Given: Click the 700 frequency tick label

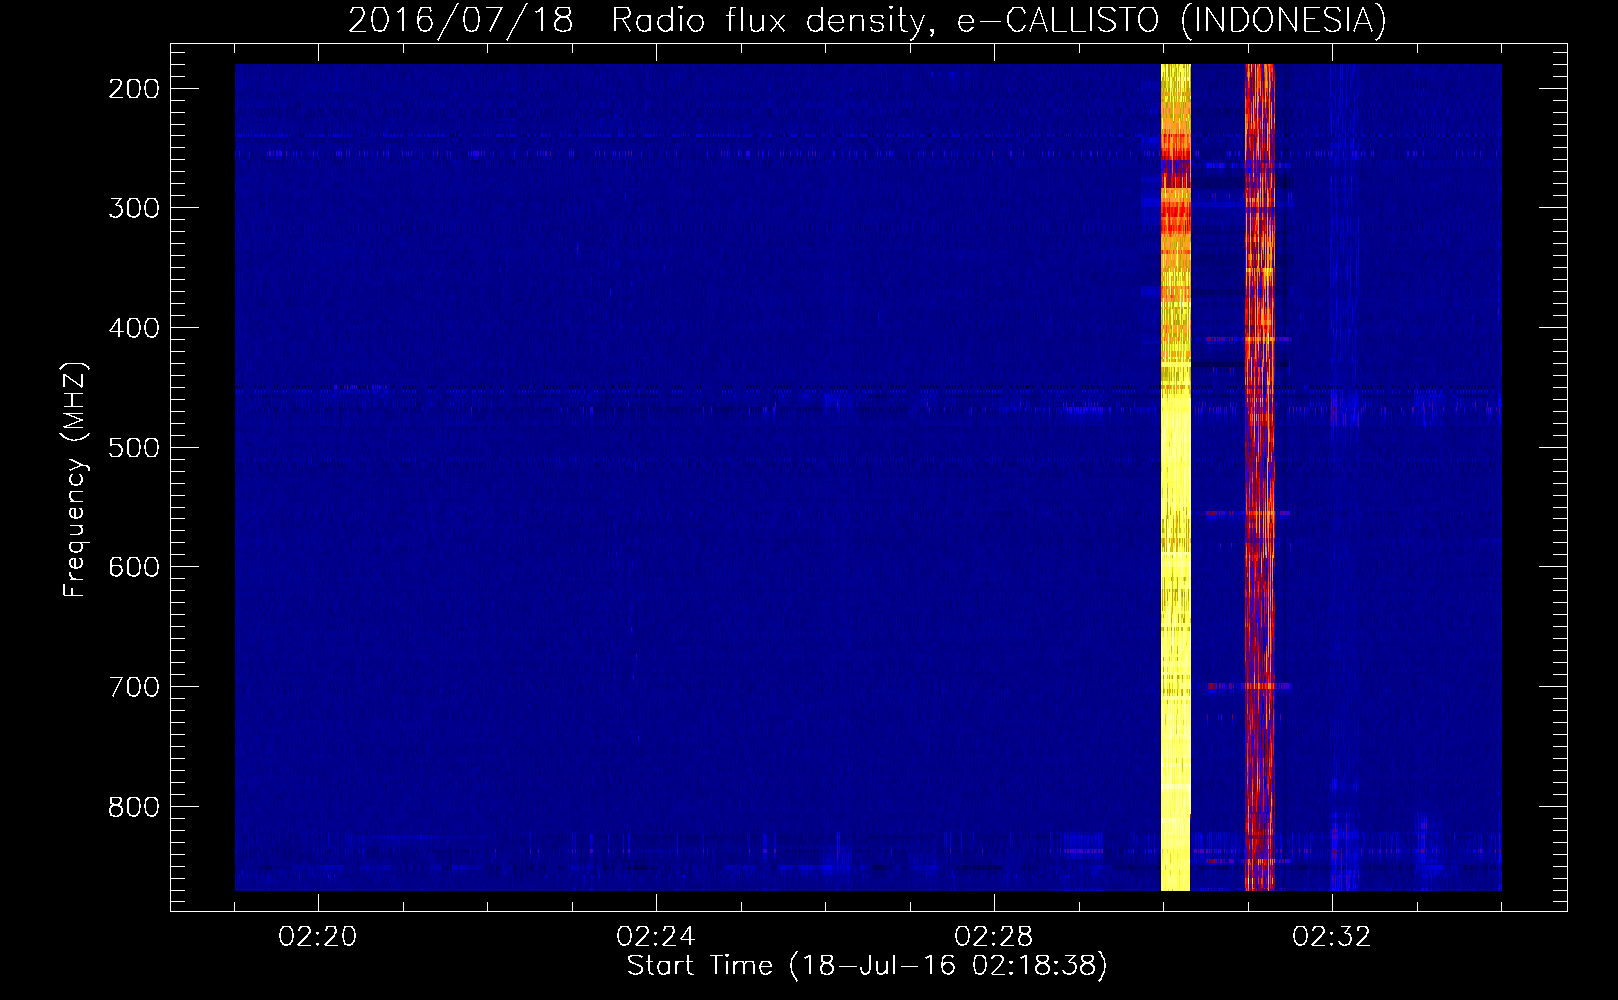Looking at the screenshot, I should click(134, 687).
